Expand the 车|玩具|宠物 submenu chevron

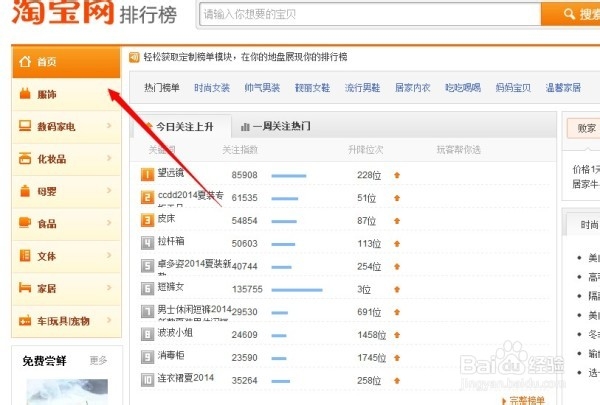[x=109, y=320]
